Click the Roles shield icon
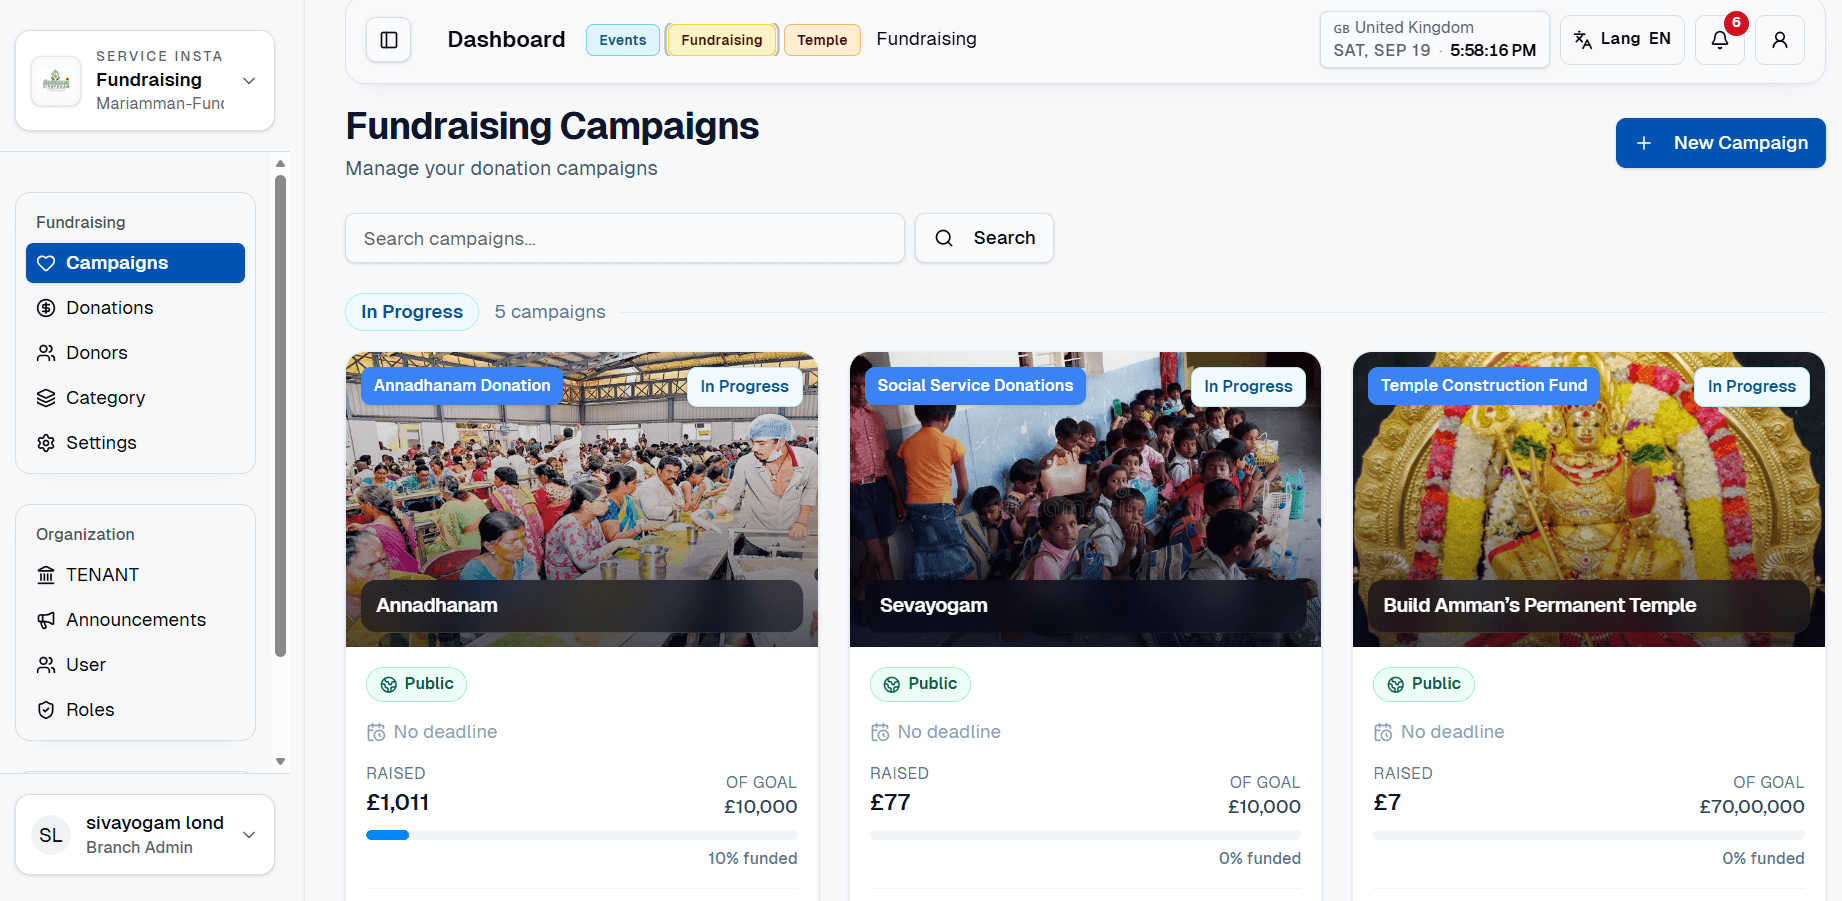Viewport: 1842px width, 901px height. [x=46, y=710]
